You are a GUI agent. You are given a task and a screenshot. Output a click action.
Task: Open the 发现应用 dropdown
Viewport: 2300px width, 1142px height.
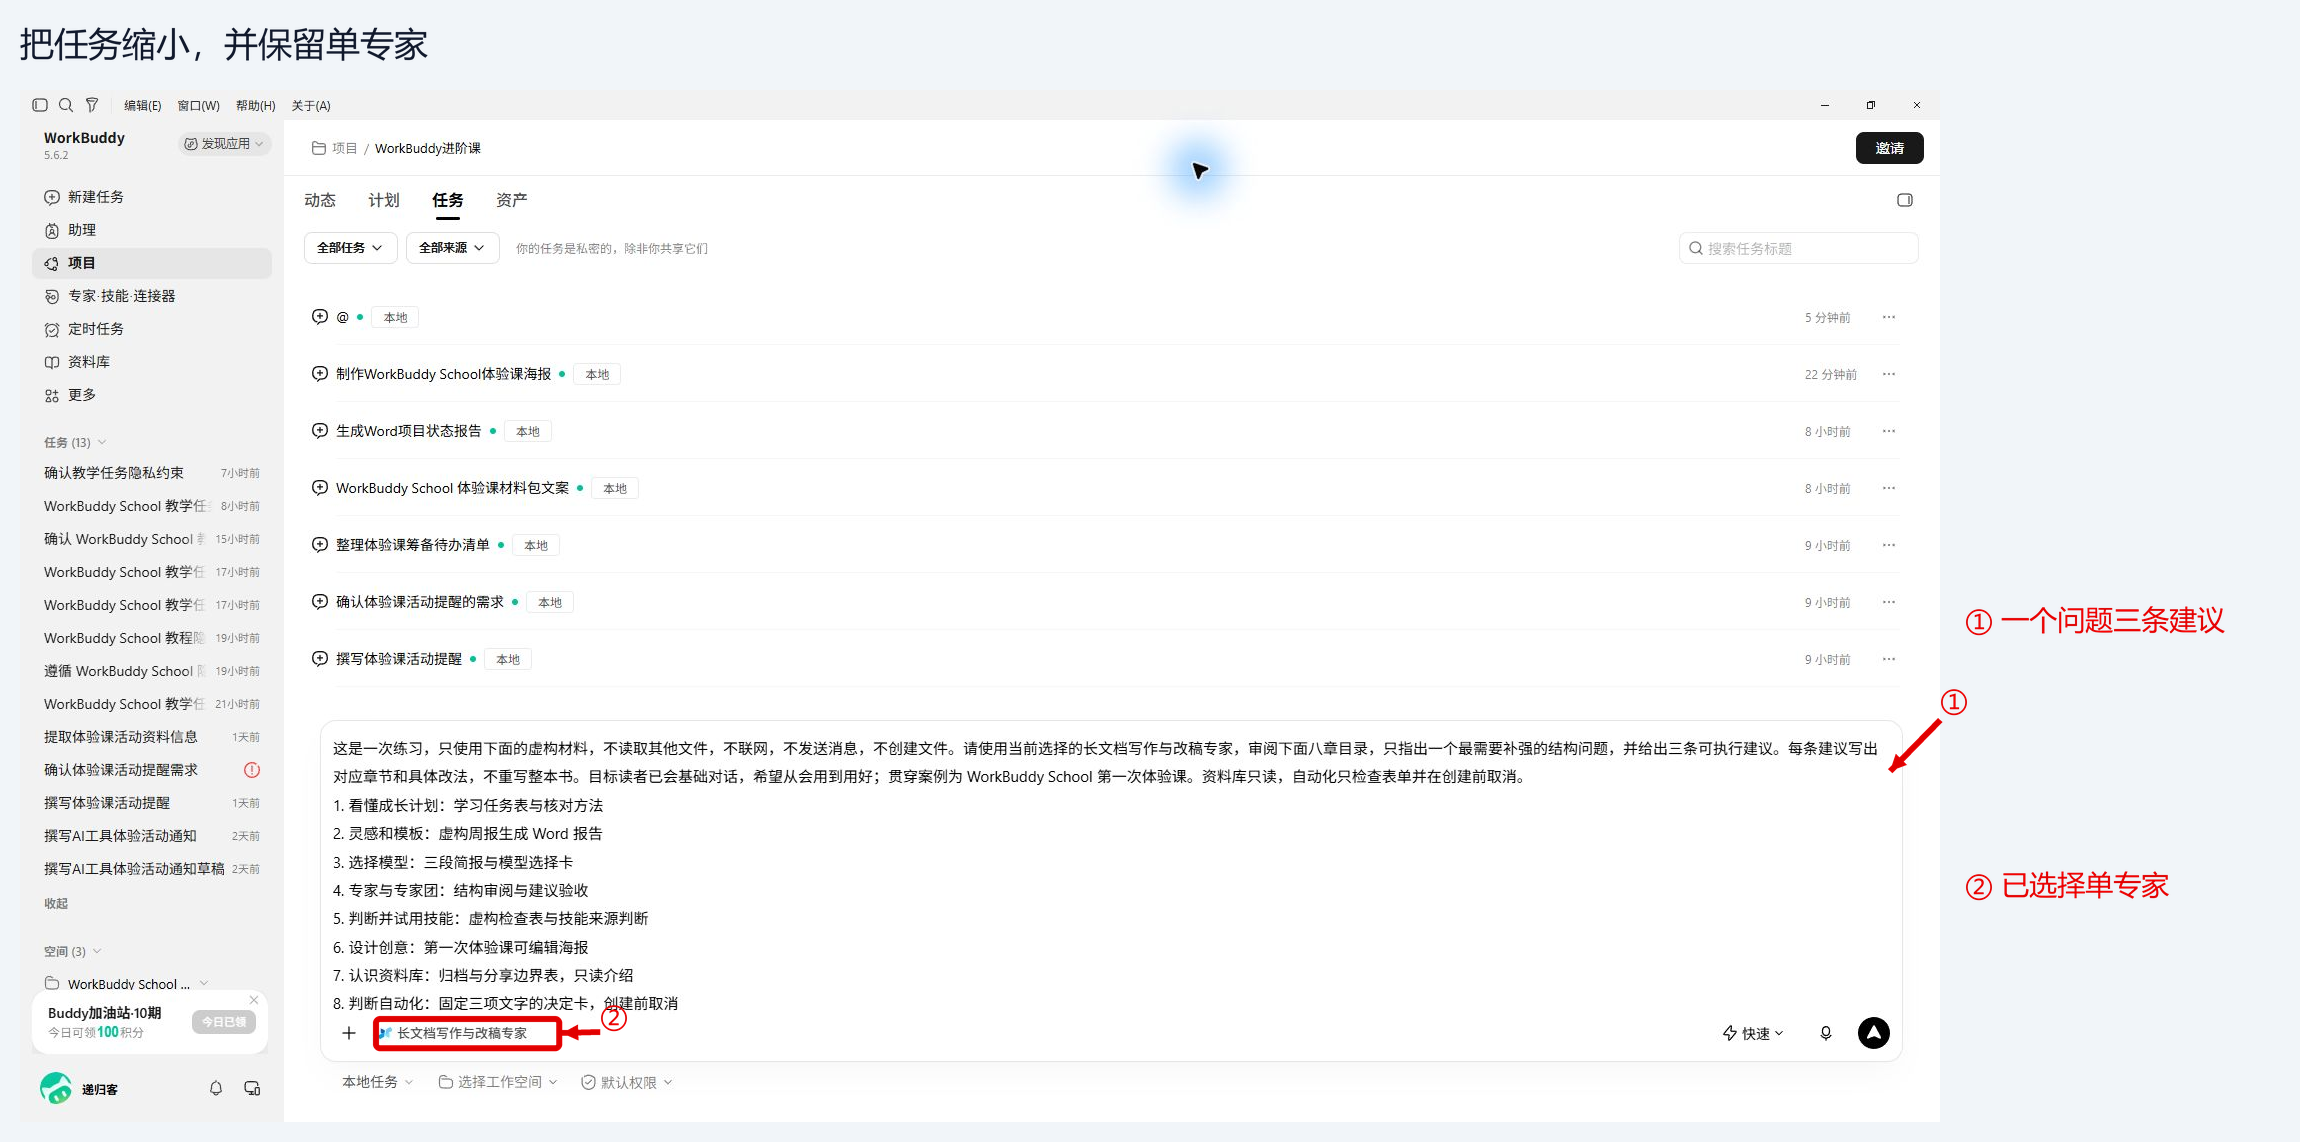(224, 144)
